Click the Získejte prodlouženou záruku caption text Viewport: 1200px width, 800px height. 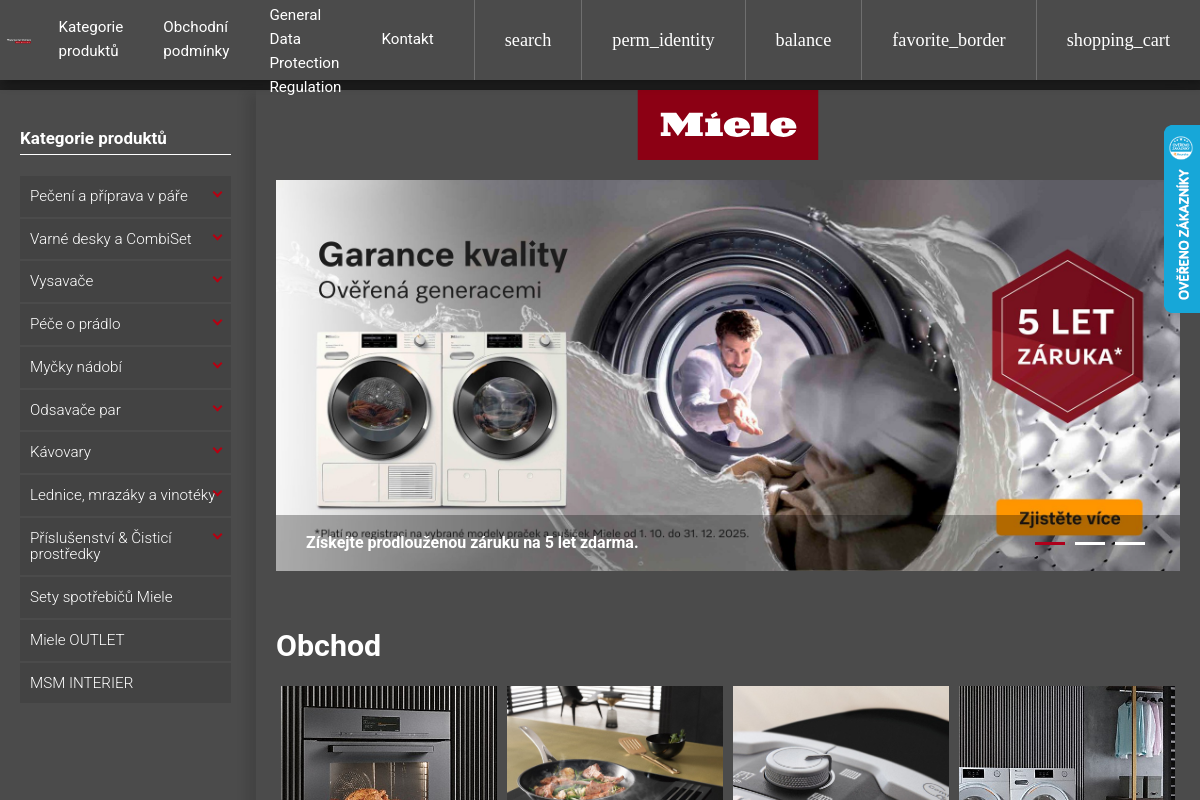pyautogui.click(x=472, y=543)
